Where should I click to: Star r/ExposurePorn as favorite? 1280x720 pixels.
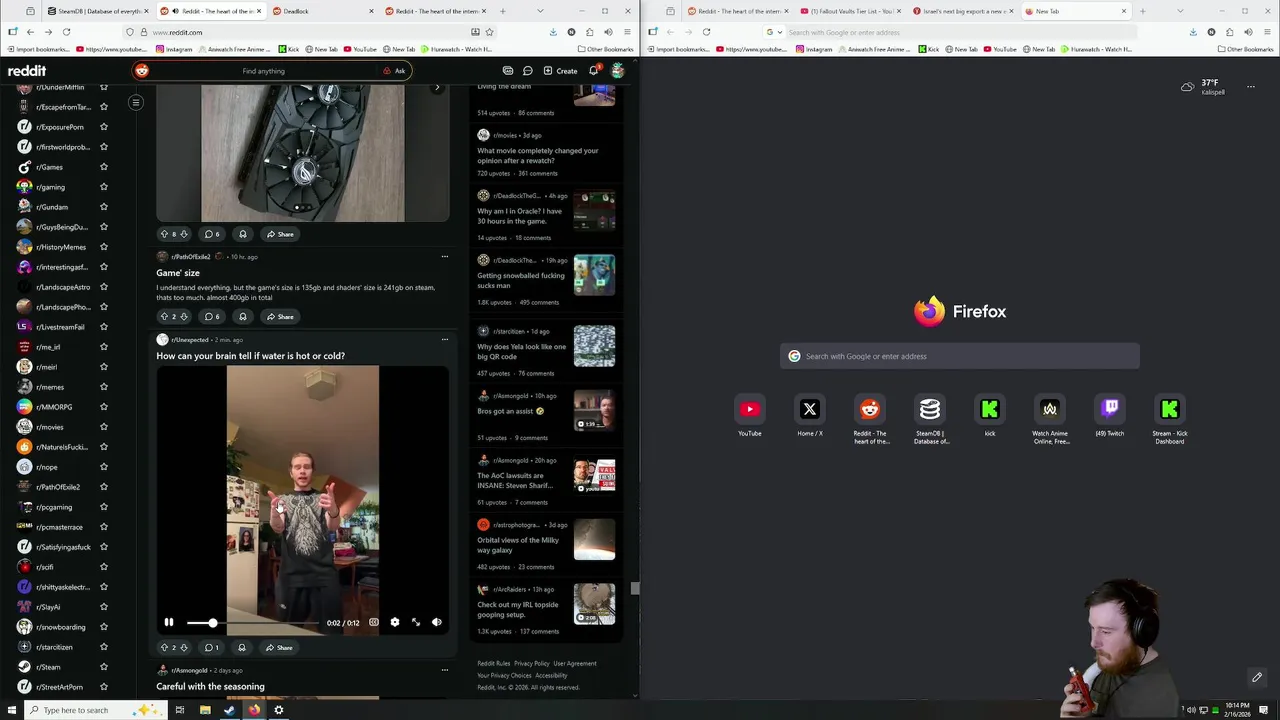(x=103, y=127)
